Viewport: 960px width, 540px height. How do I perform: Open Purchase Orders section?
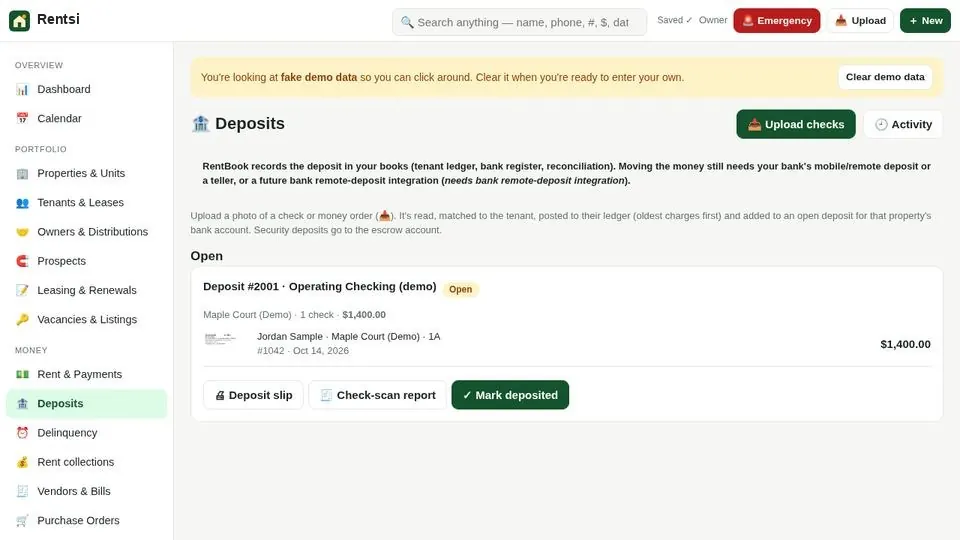[86, 520]
